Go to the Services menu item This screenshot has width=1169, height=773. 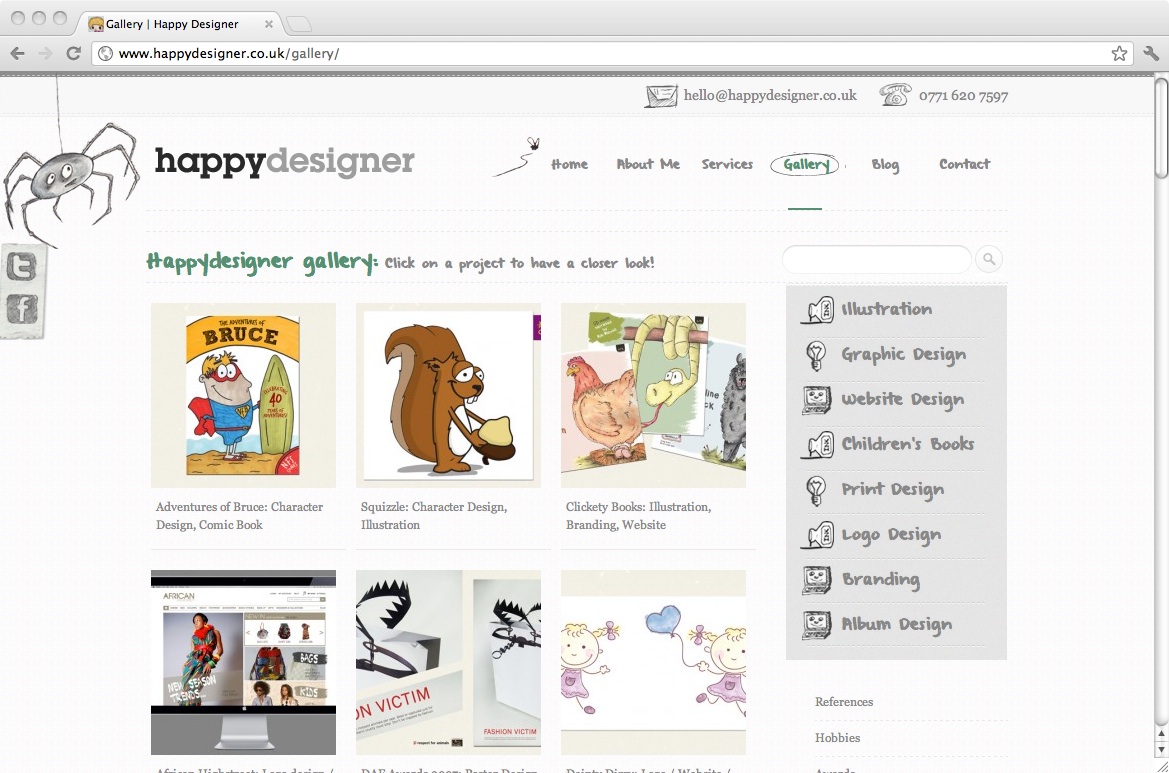727,164
